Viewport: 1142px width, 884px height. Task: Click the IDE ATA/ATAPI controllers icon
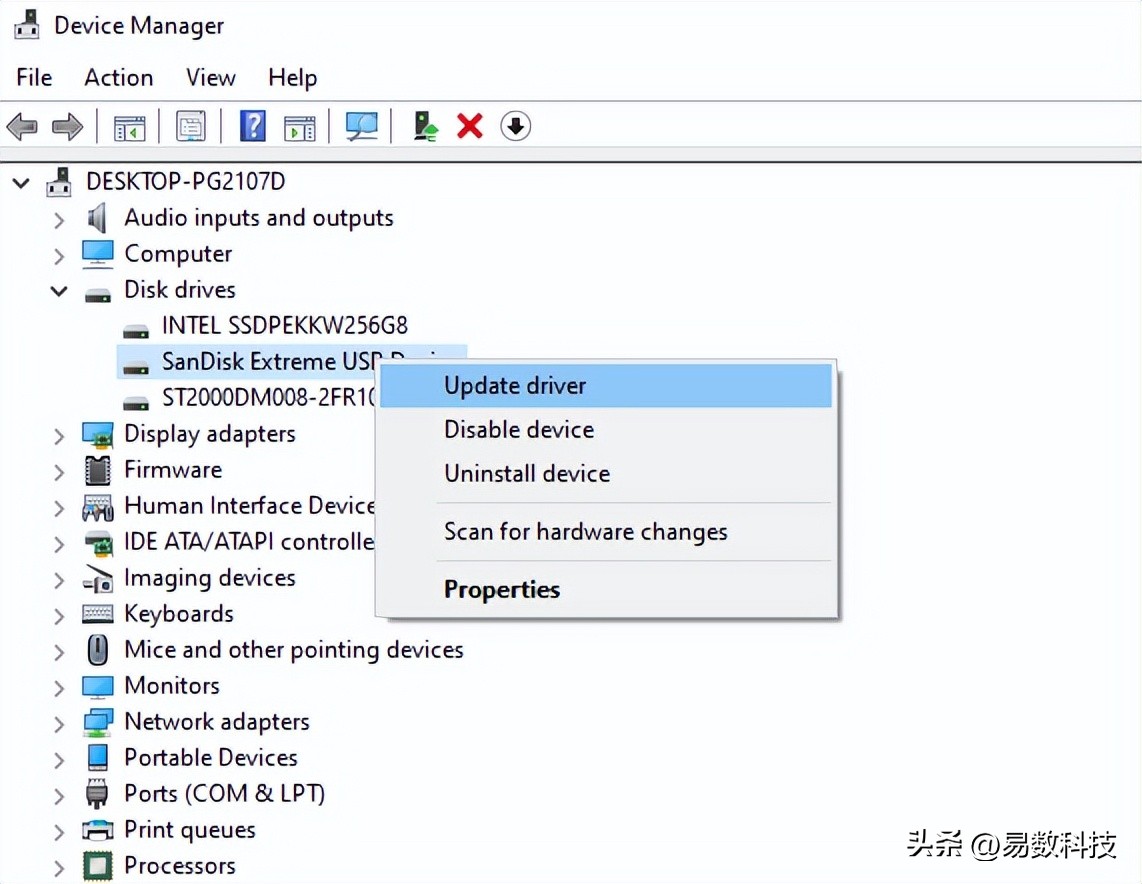point(98,543)
